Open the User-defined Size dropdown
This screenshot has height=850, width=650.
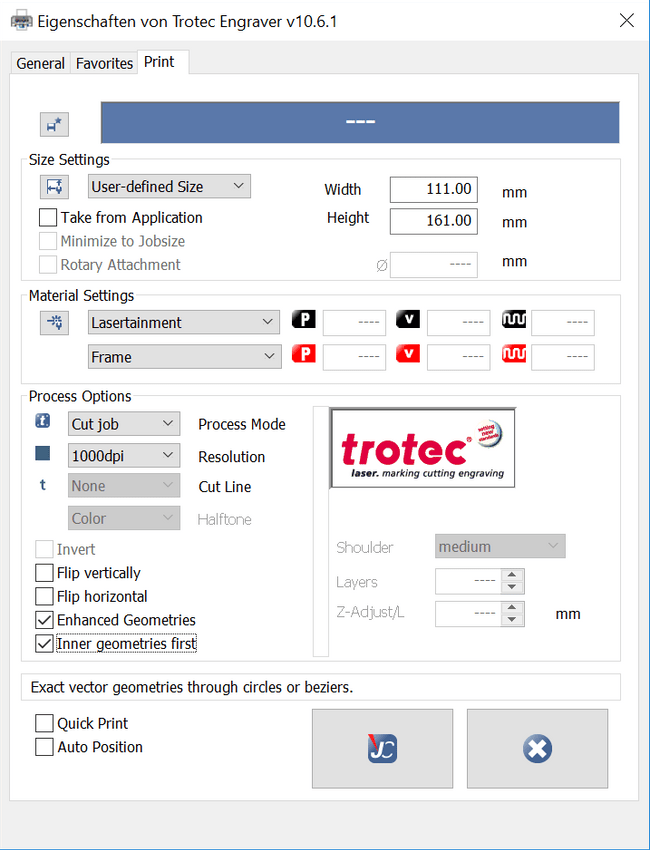tap(169, 186)
